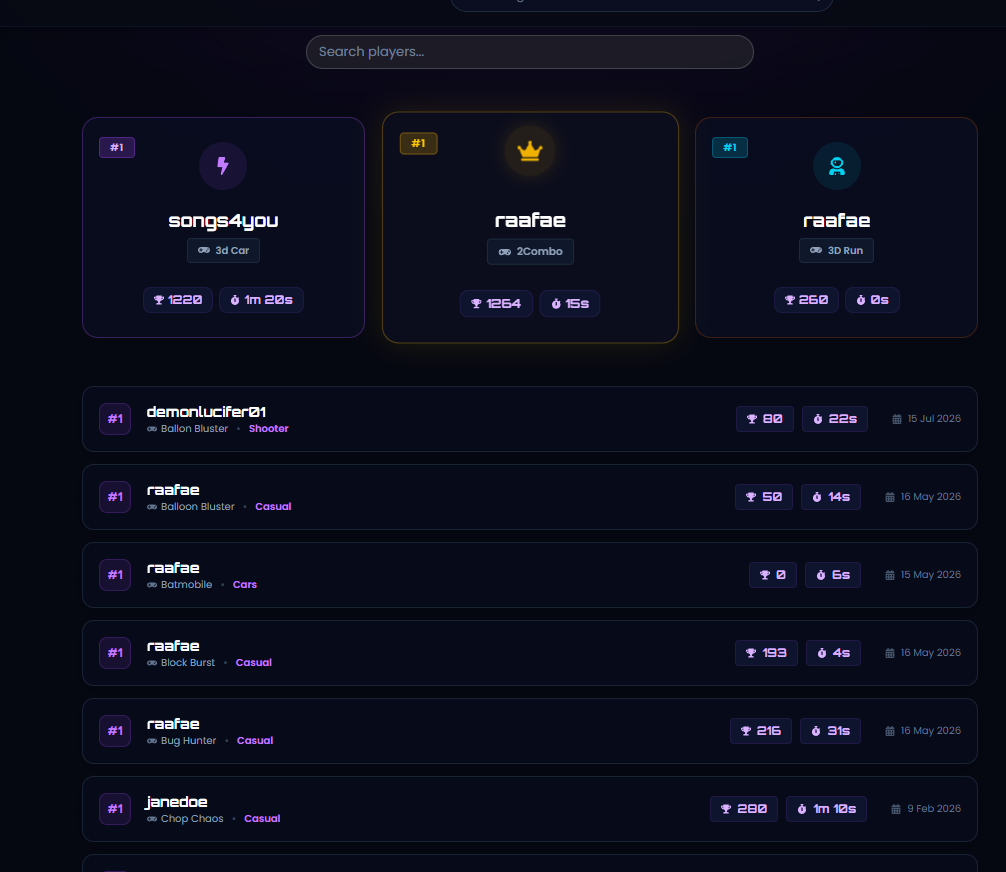1006x872 pixels.
Task: Click the 0 trophy score in Batmobile row
Action: (x=772, y=575)
